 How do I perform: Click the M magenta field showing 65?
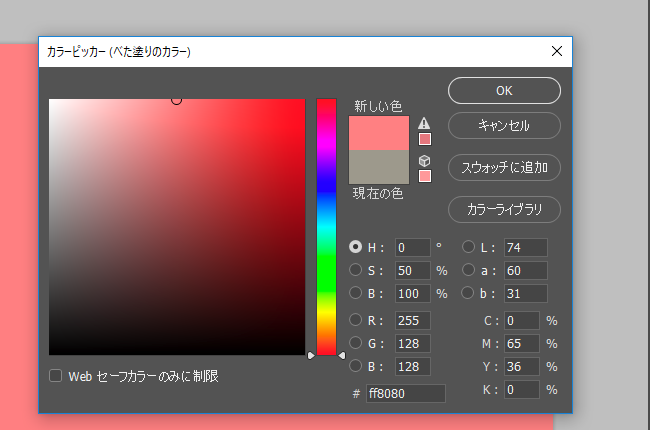click(x=522, y=344)
